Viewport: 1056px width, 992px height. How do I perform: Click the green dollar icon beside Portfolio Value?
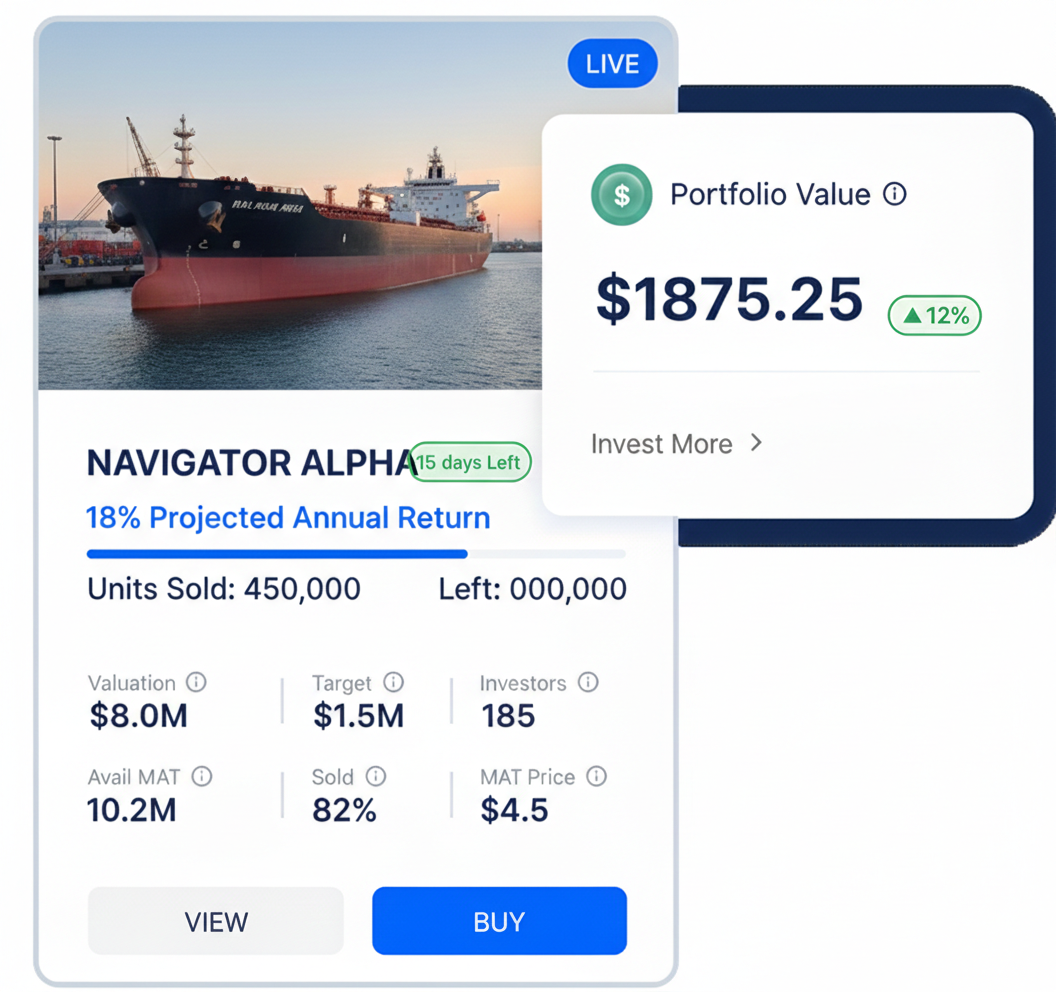(x=621, y=194)
